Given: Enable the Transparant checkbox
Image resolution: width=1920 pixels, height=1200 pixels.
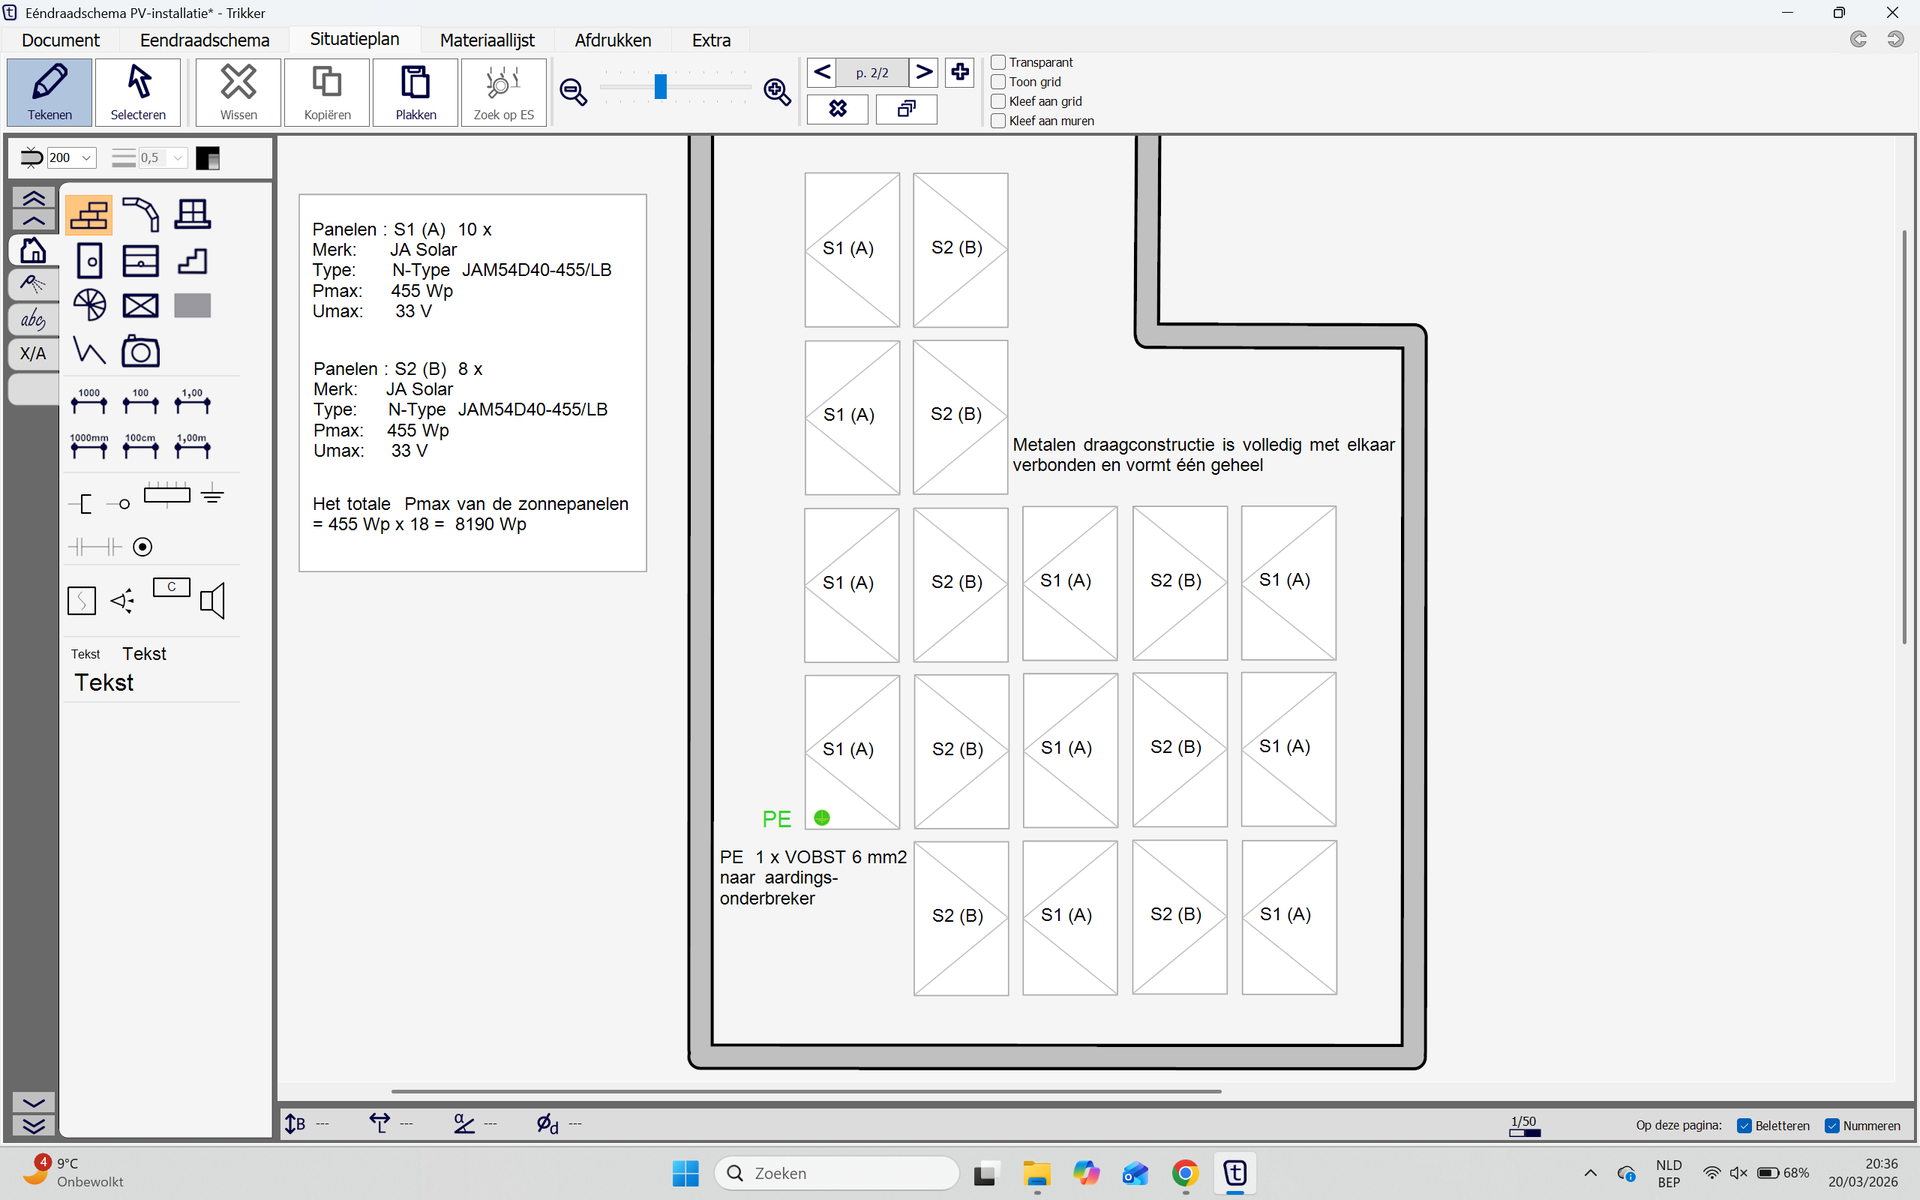Looking at the screenshot, I should (x=998, y=62).
